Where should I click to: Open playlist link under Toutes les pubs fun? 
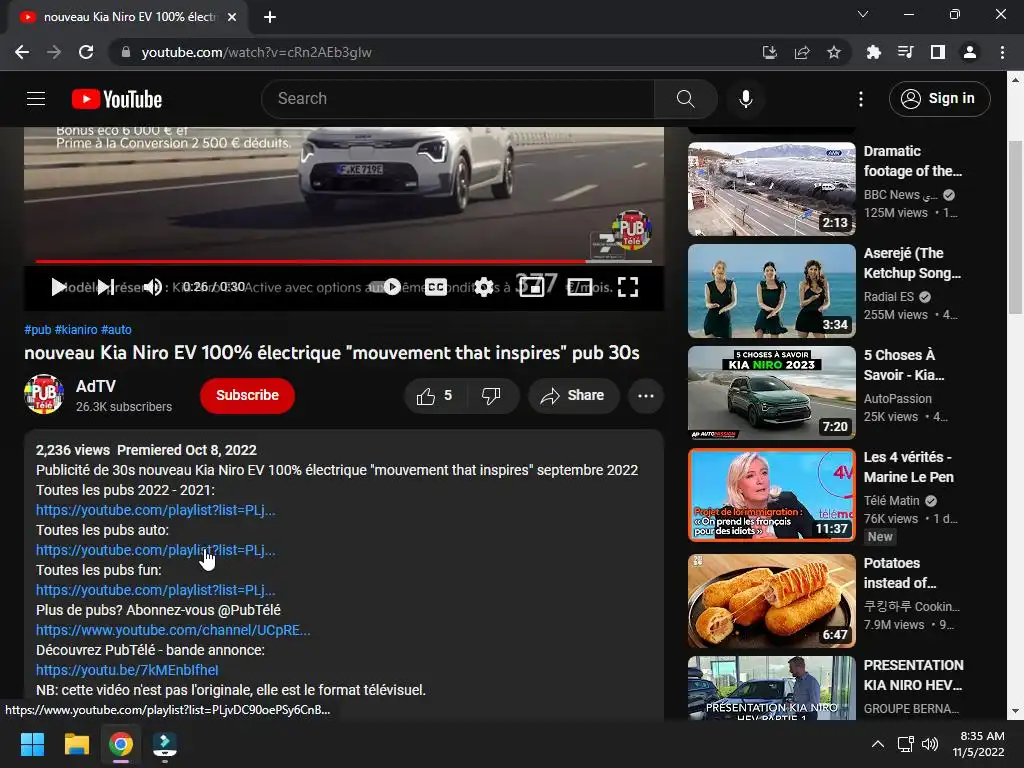[155, 590]
